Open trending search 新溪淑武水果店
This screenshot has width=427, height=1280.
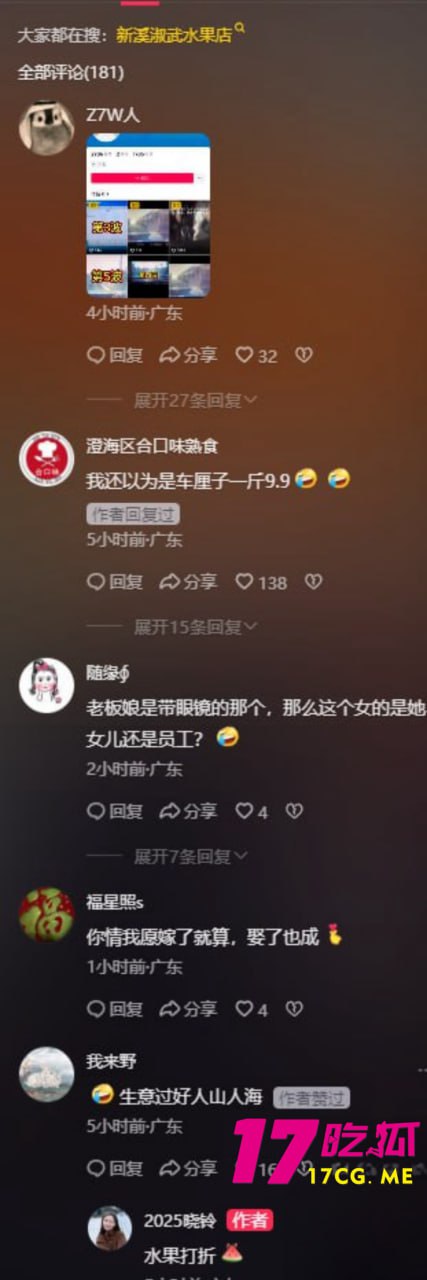click(174, 35)
